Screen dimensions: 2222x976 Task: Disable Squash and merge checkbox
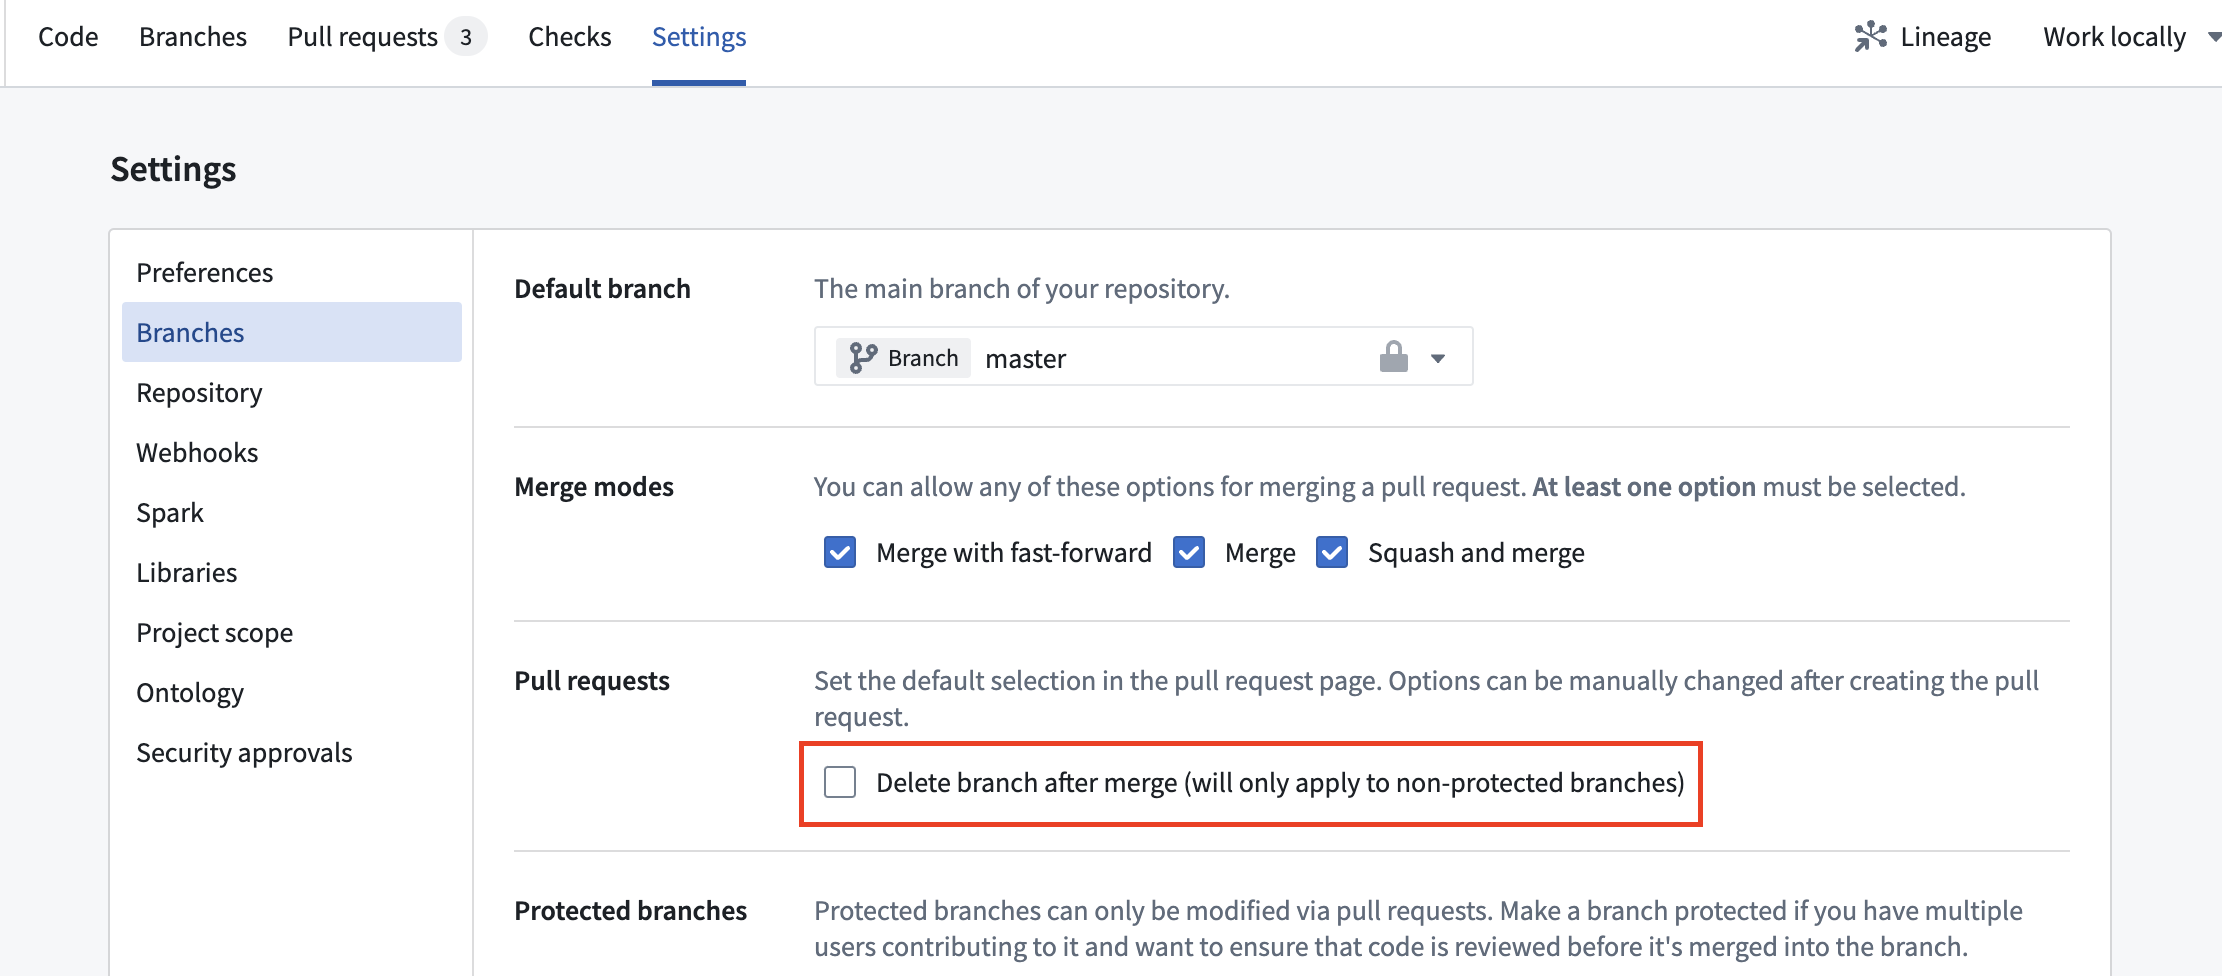pyautogui.click(x=1332, y=552)
